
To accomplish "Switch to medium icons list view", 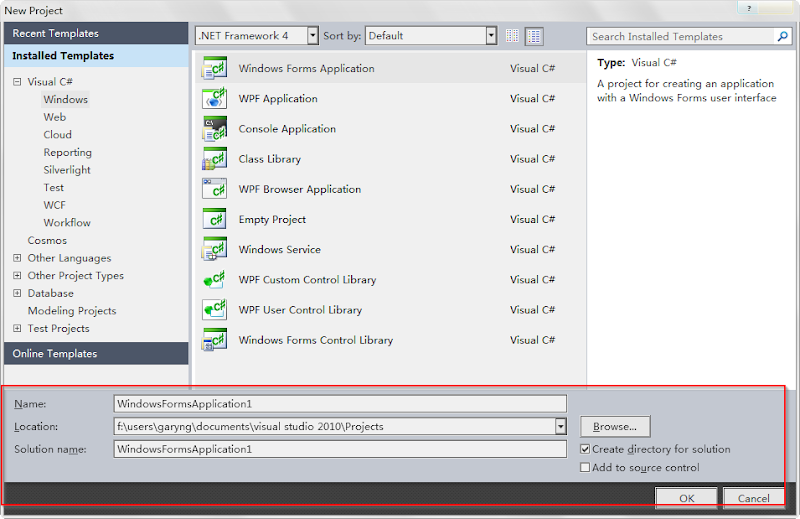I will [534, 36].
